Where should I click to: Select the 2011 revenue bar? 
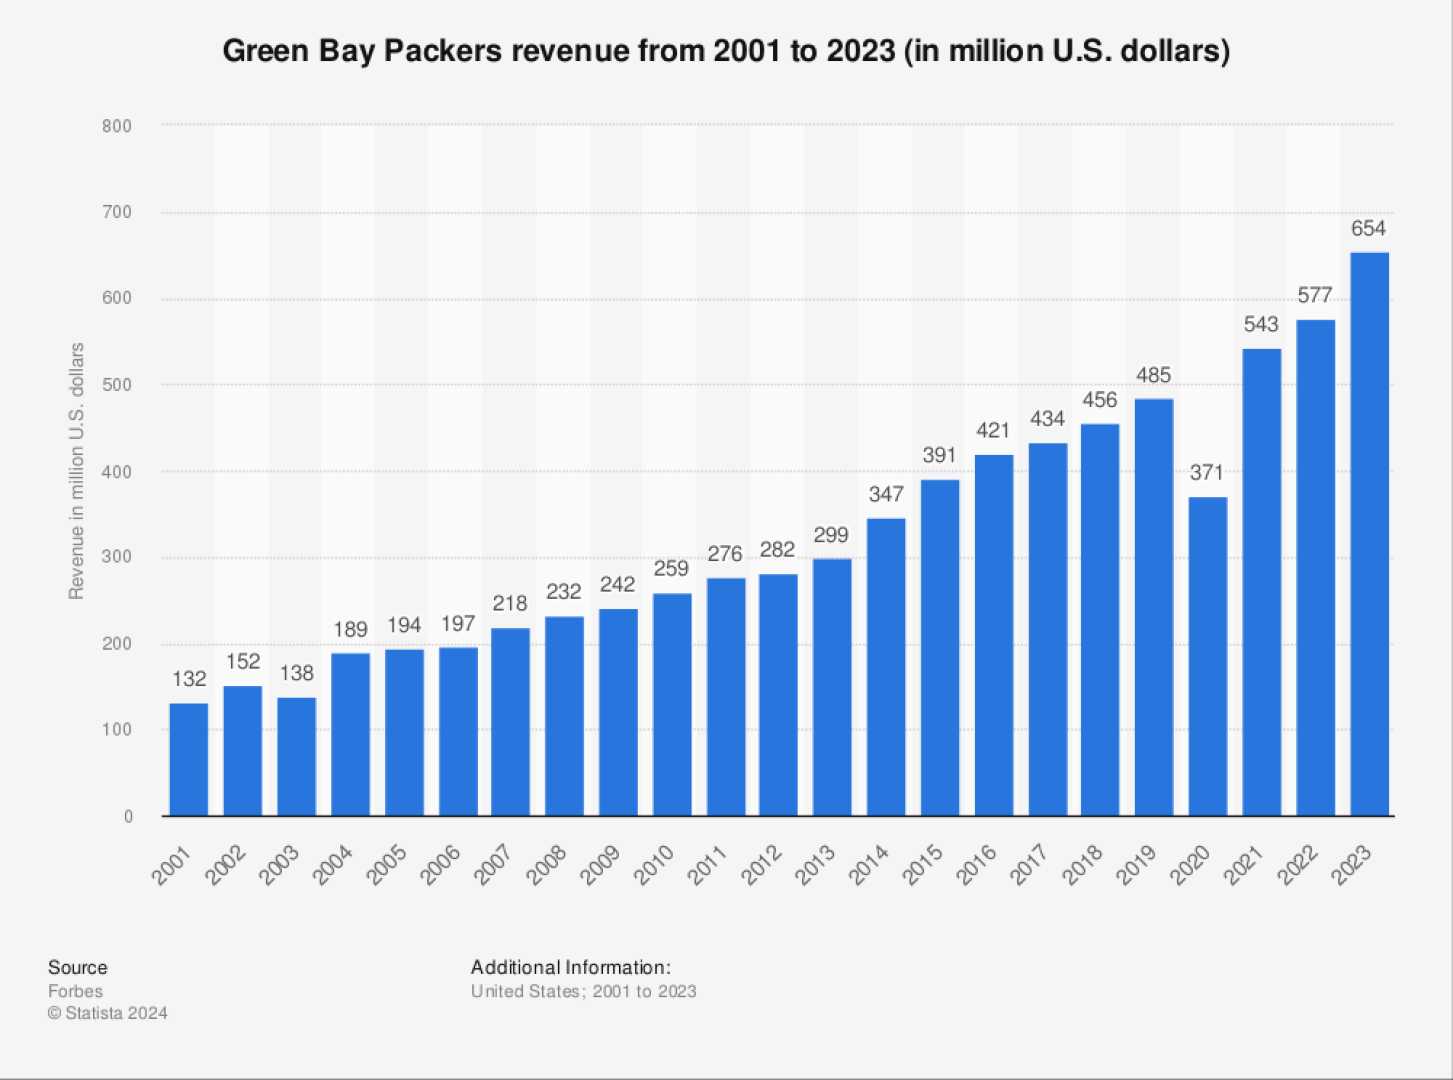(x=726, y=697)
